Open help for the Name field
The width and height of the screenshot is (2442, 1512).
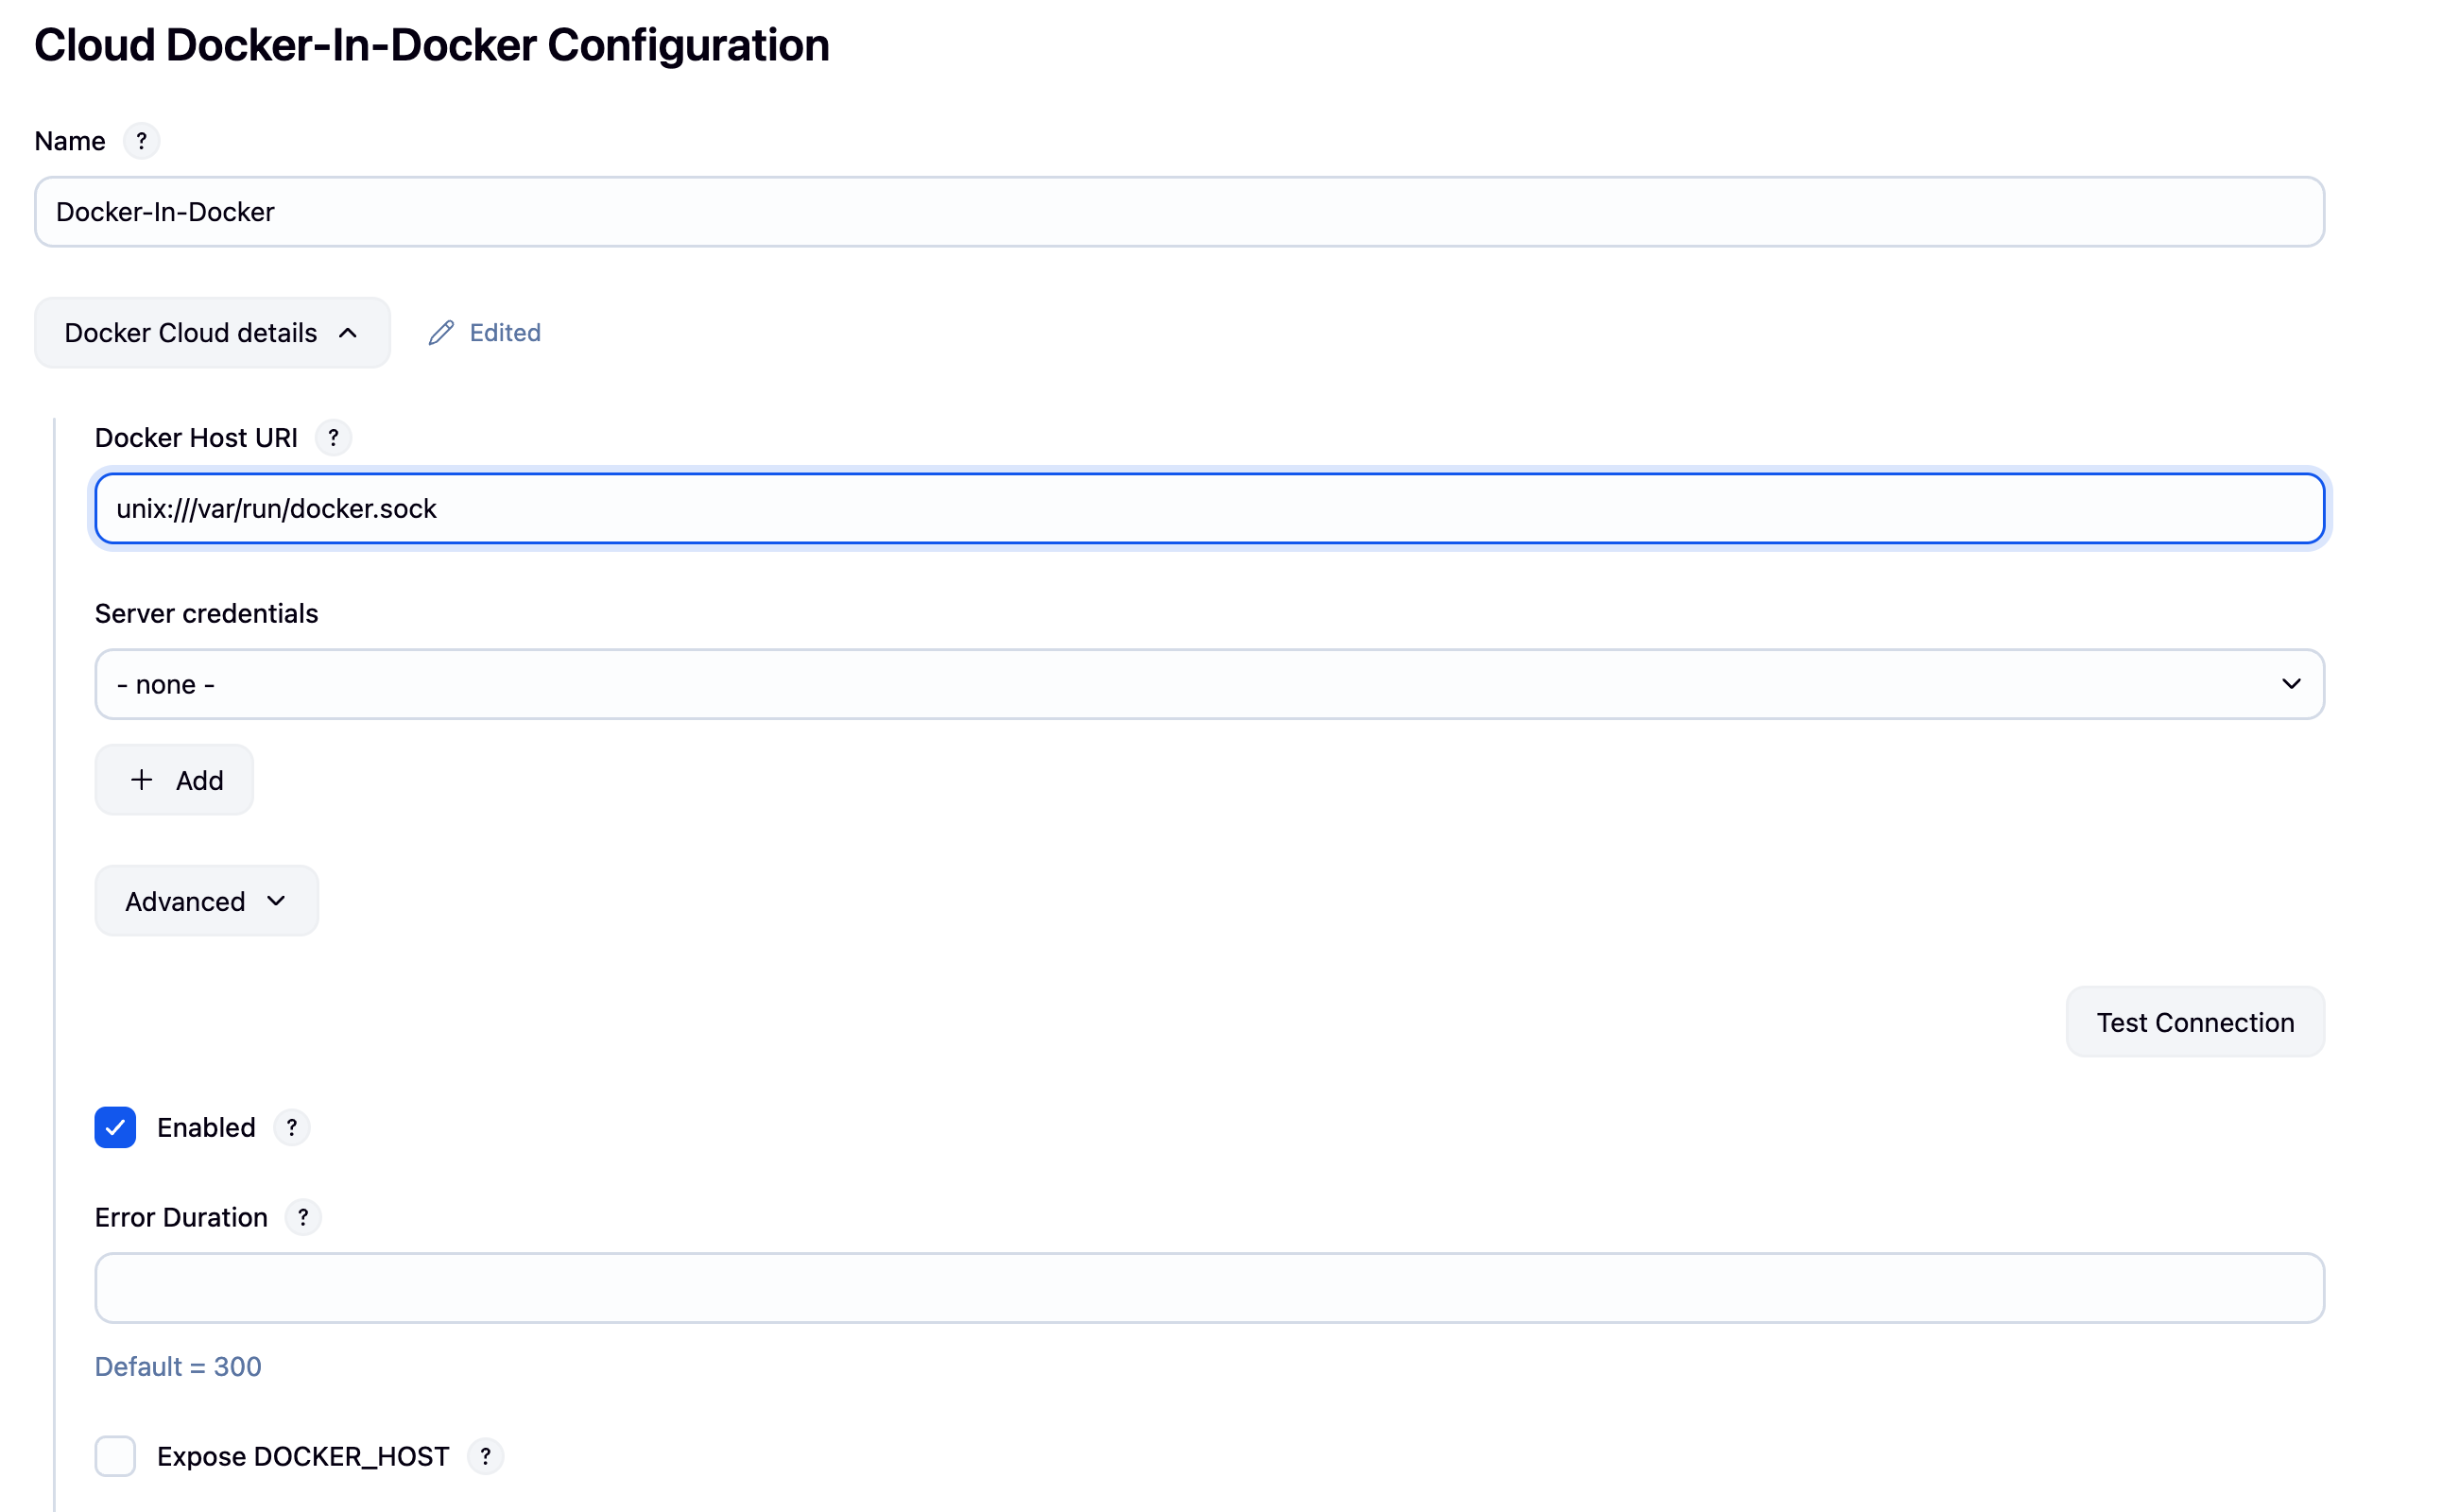click(x=141, y=141)
